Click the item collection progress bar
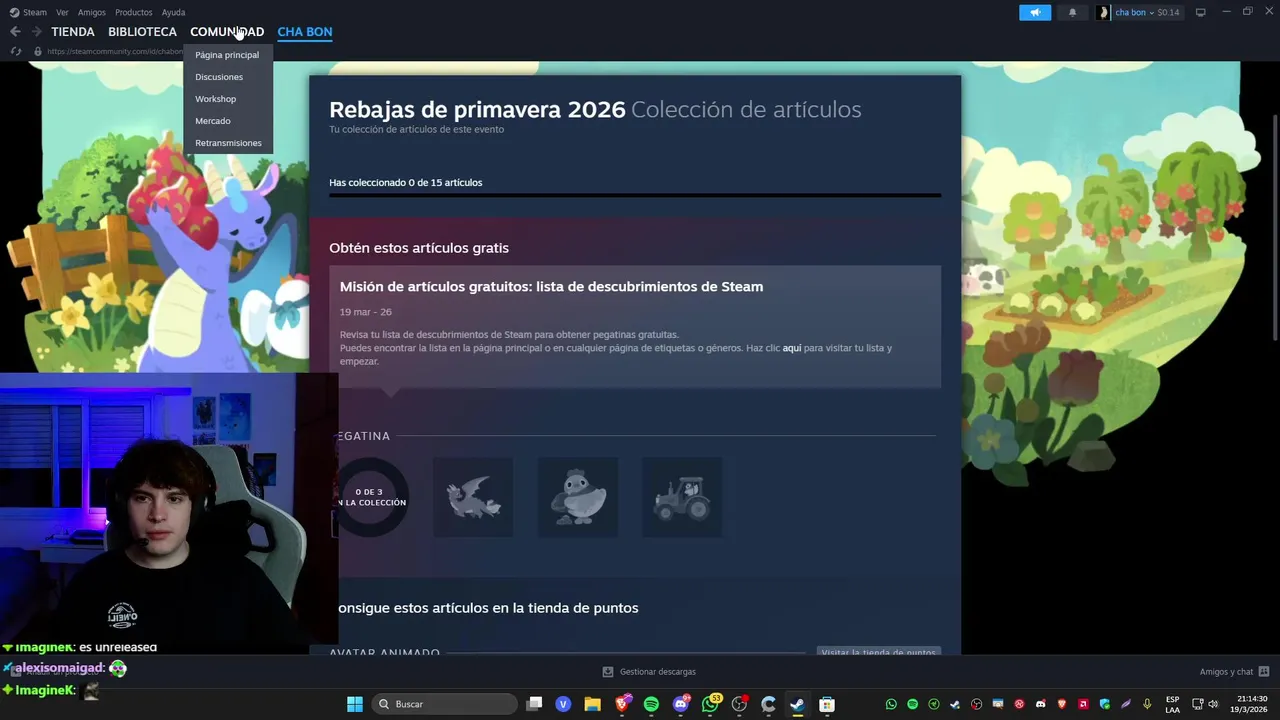The height and width of the screenshot is (720, 1280). (x=635, y=195)
